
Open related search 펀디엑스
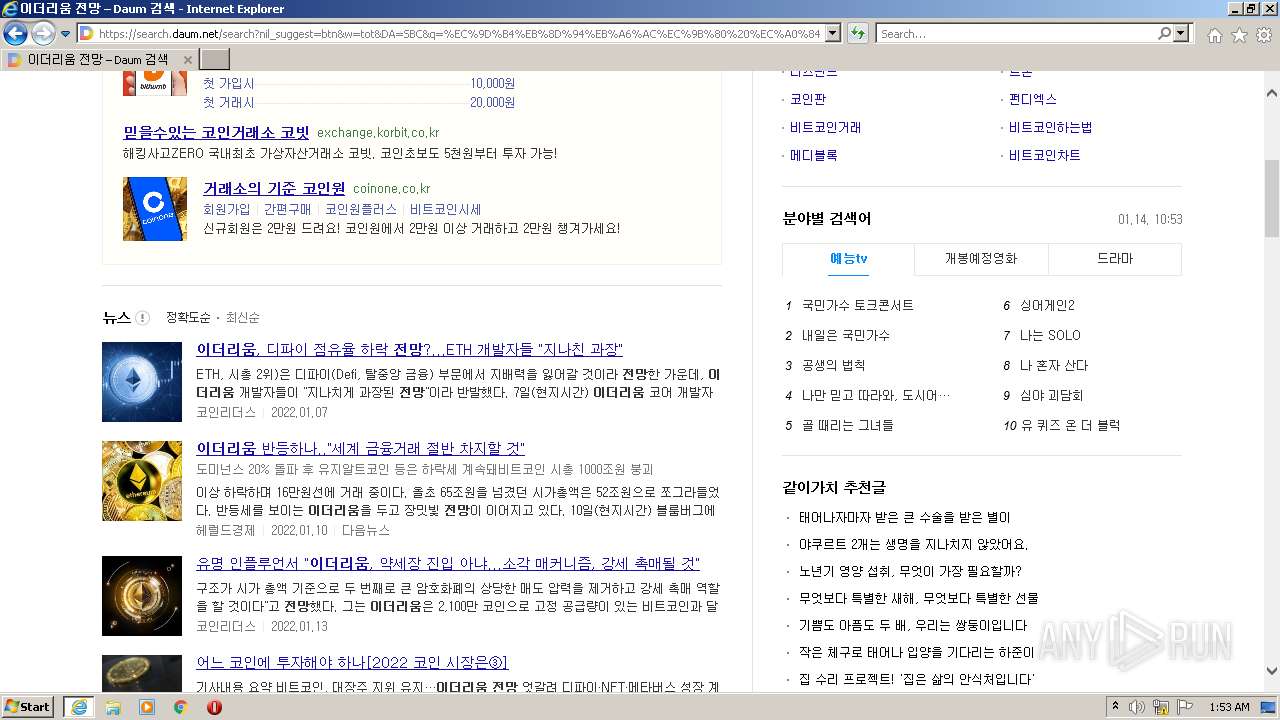tap(1033, 99)
